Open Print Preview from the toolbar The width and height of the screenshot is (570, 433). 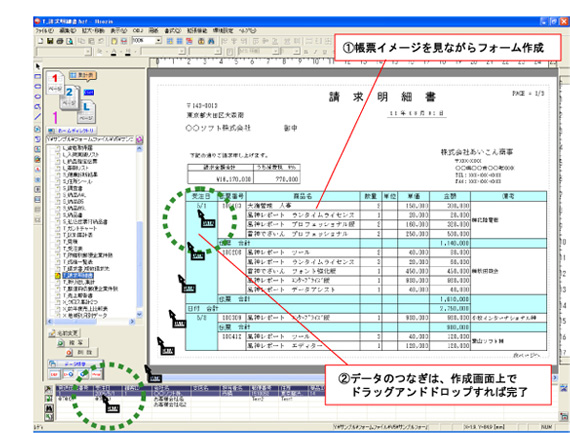tap(69, 41)
